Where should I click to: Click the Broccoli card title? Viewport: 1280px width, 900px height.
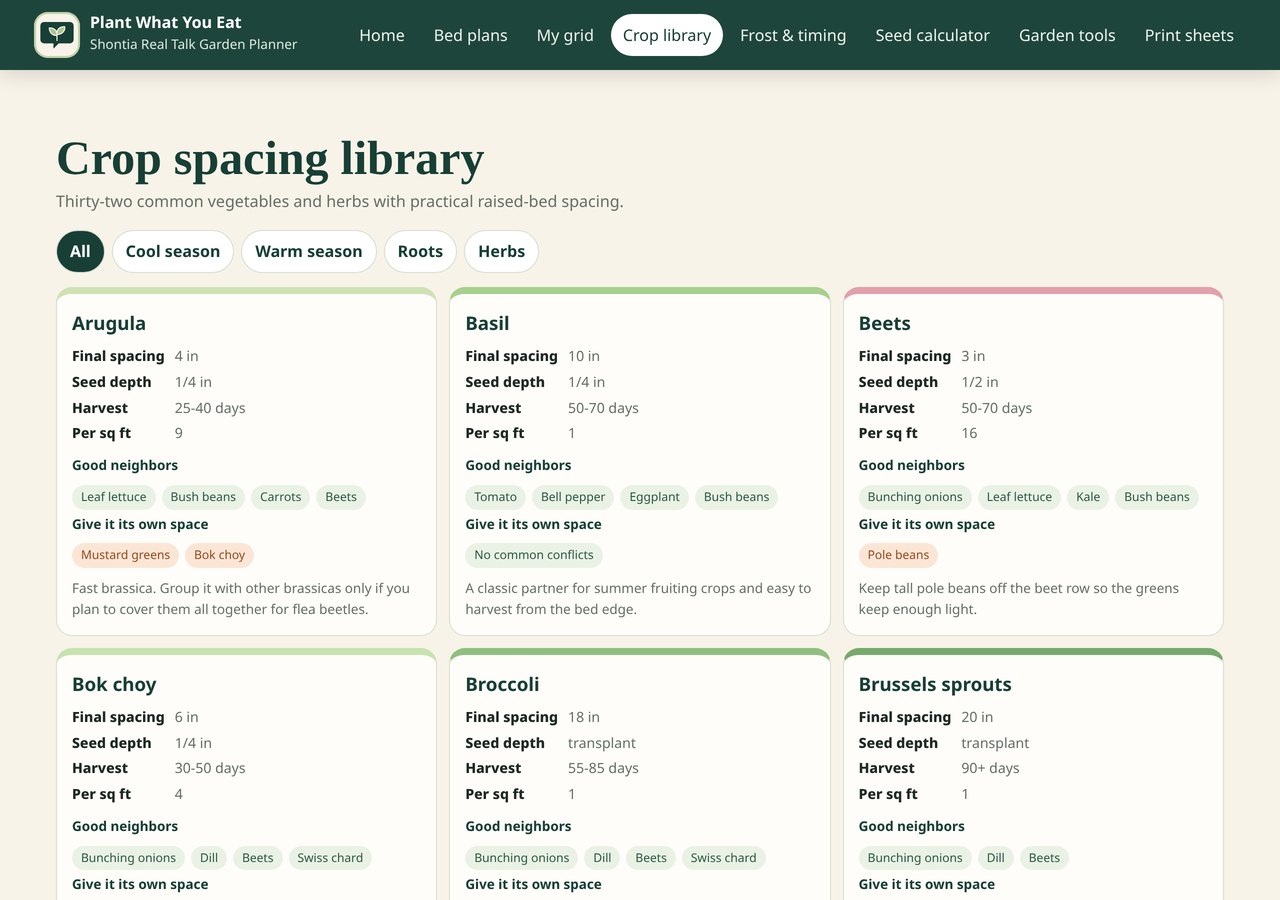click(502, 684)
